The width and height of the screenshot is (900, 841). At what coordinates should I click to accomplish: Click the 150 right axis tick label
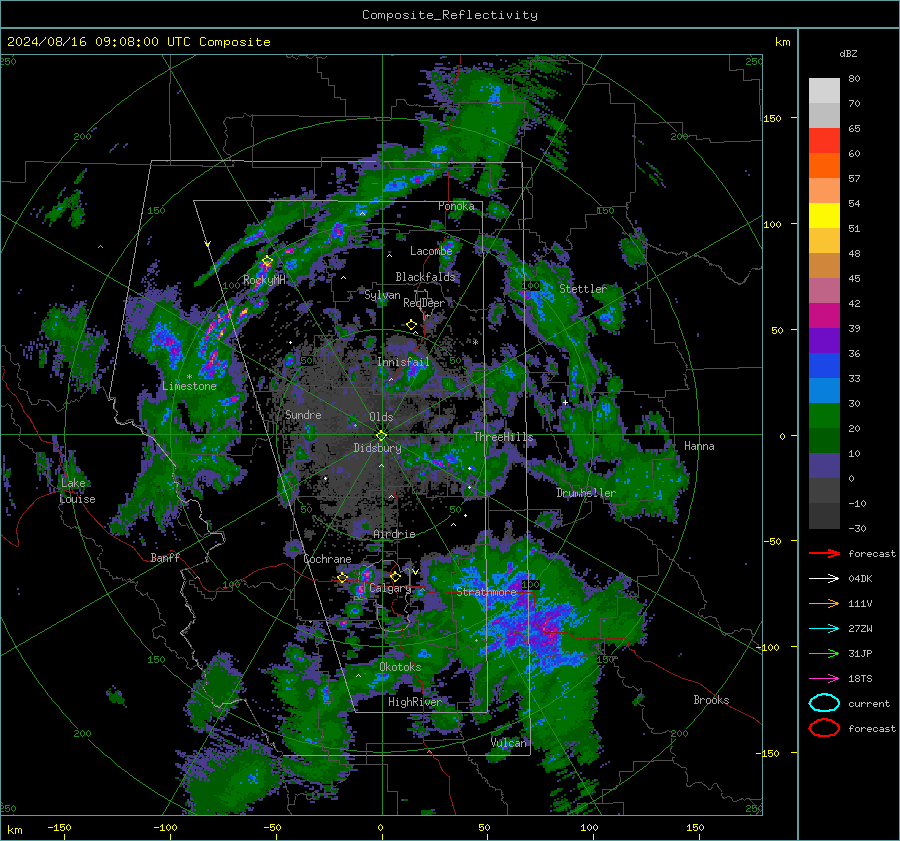[x=772, y=118]
